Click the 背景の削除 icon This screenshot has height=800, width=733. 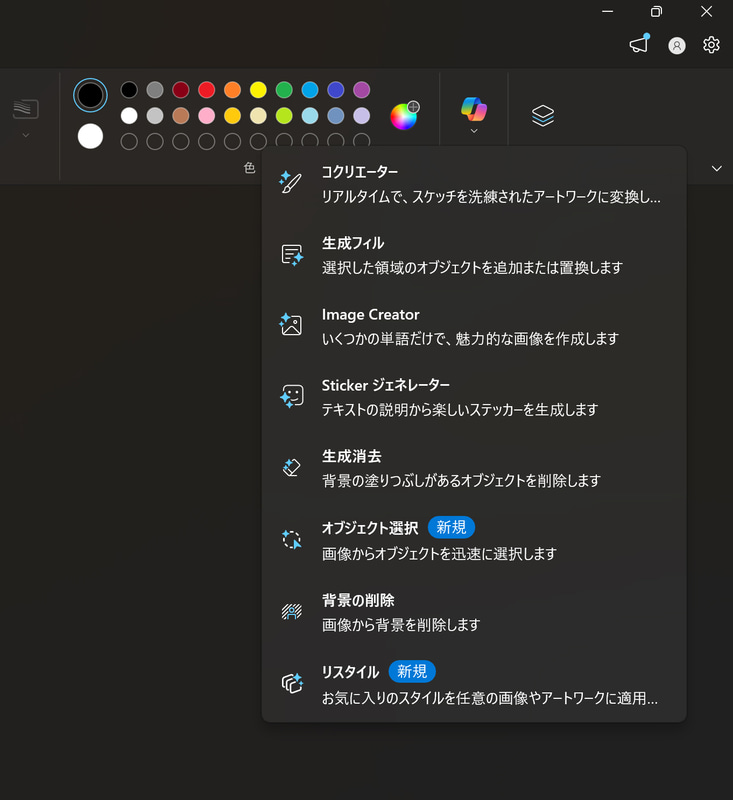click(292, 611)
